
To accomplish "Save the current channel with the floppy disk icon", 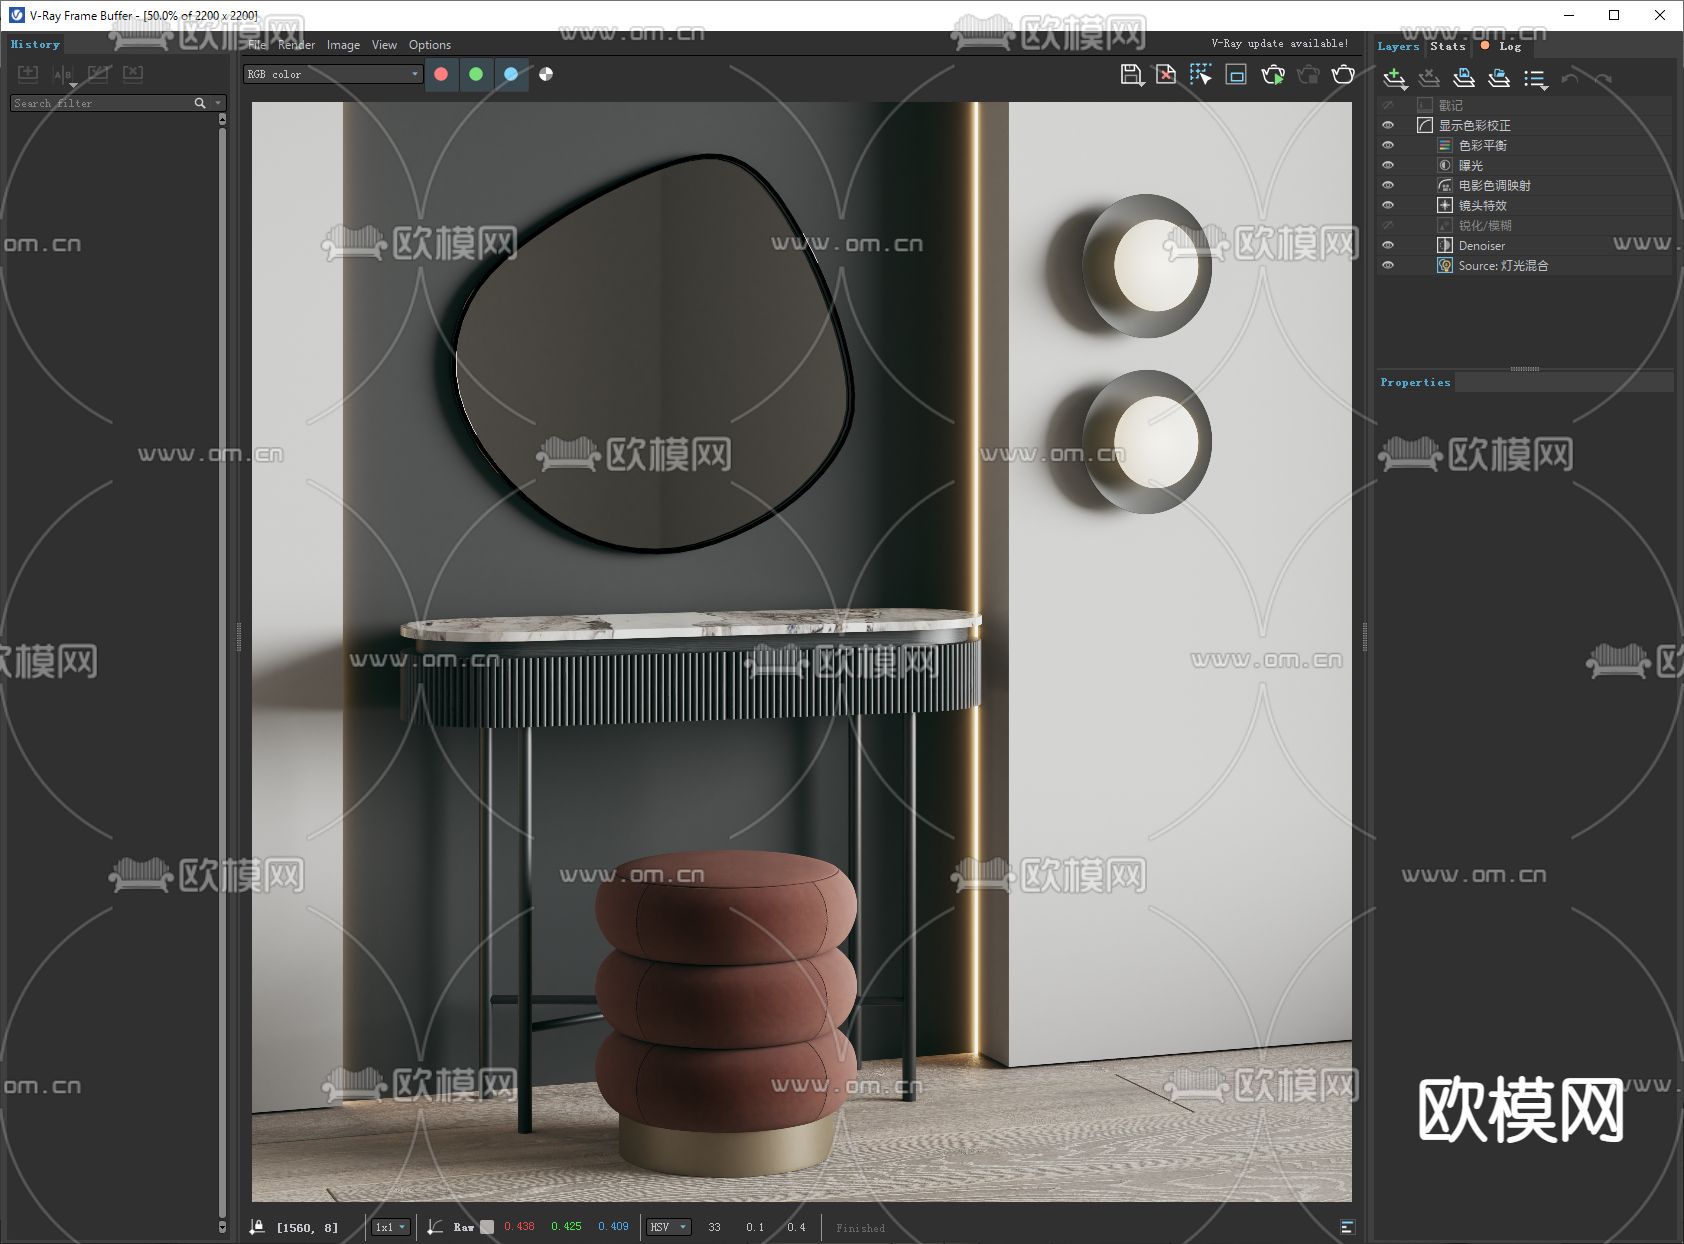I will pyautogui.click(x=1131, y=75).
